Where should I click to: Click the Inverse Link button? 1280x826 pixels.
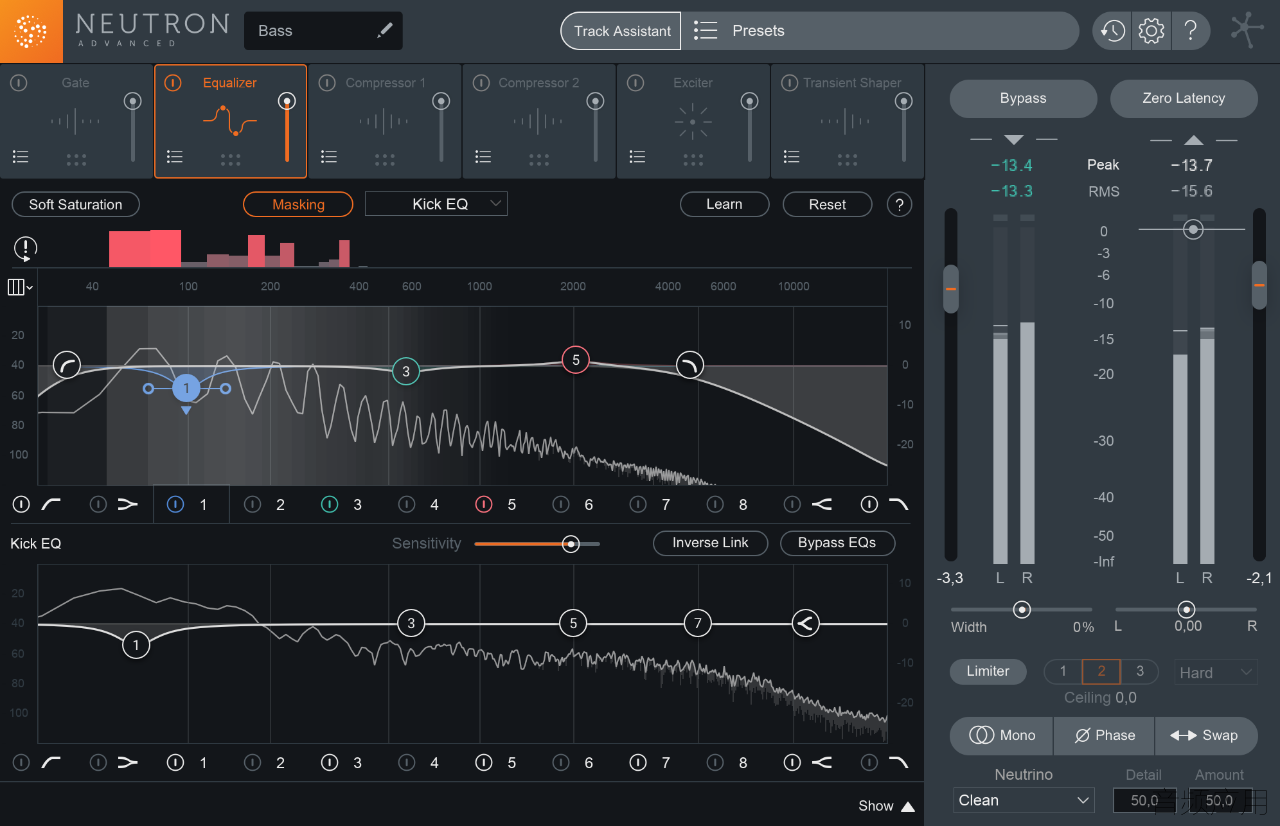click(x=710, y=543)
